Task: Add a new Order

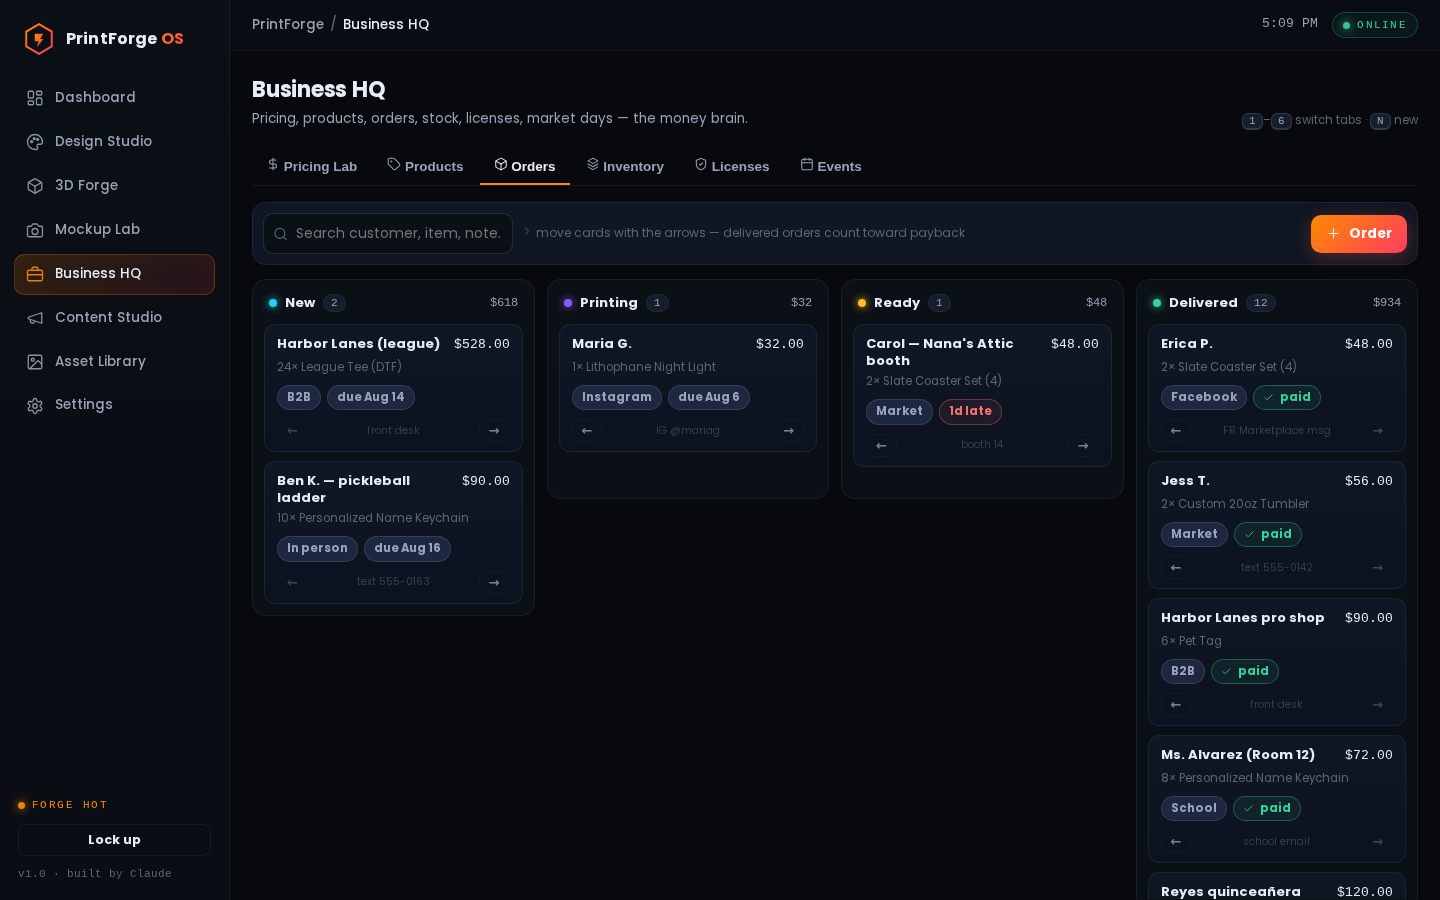Action: pos(1358,234)
